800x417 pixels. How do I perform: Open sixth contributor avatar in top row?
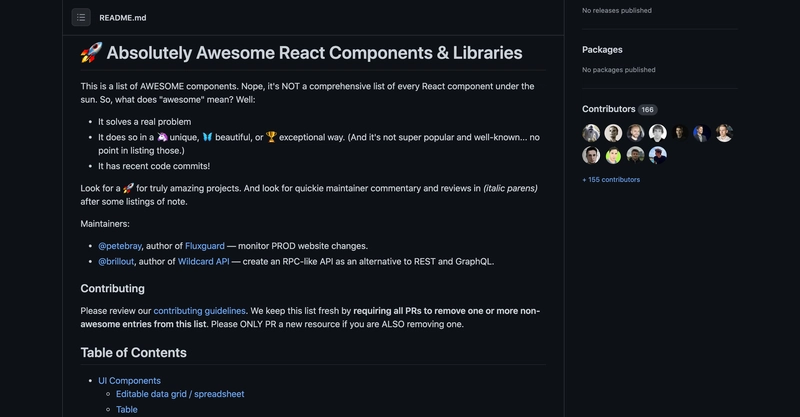pos(702,133)
